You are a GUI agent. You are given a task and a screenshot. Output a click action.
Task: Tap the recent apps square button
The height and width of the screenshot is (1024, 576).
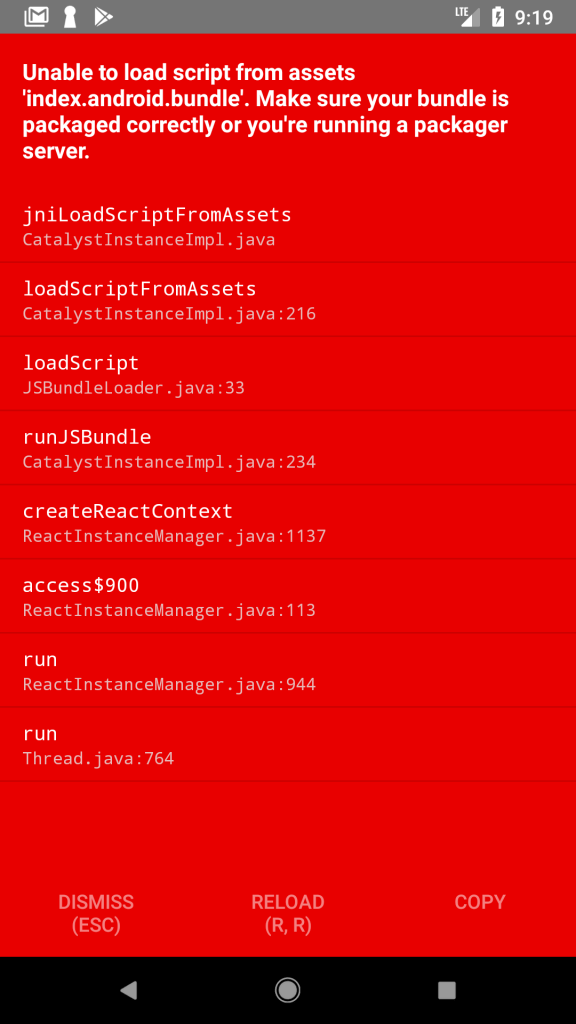(447, 990)
